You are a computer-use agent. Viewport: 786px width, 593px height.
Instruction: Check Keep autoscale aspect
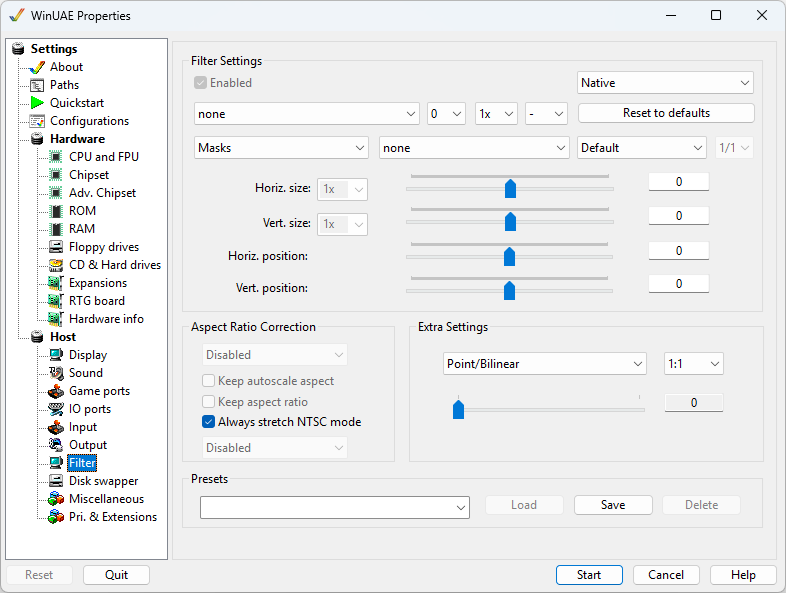coord(209,381)
